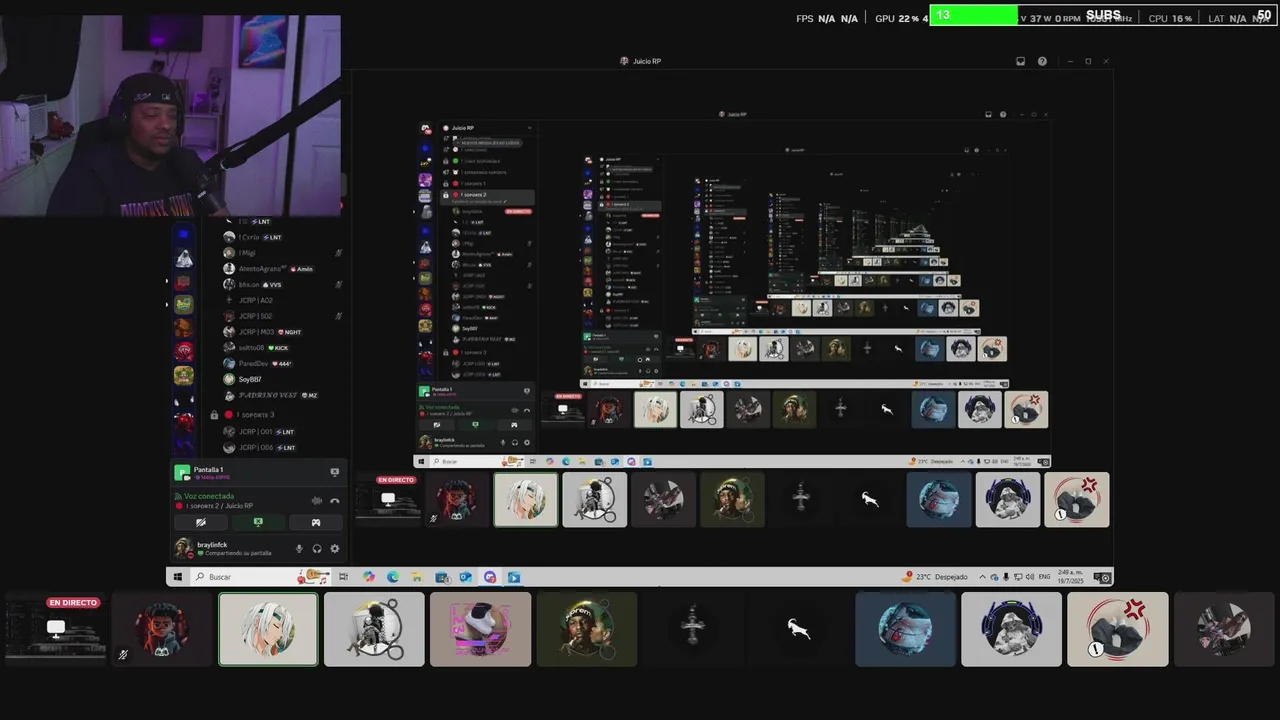
Task: Select the headphones figure tile in the bottommost row
Action: [x=1011, y=629]
